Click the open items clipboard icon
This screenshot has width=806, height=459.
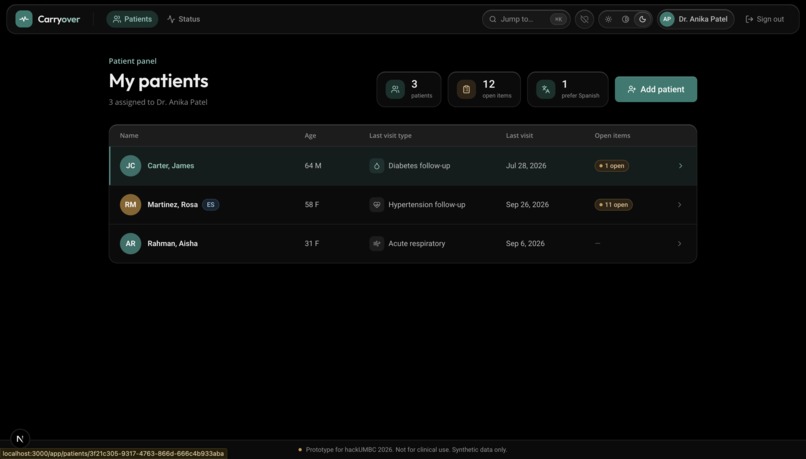(466, 89)
